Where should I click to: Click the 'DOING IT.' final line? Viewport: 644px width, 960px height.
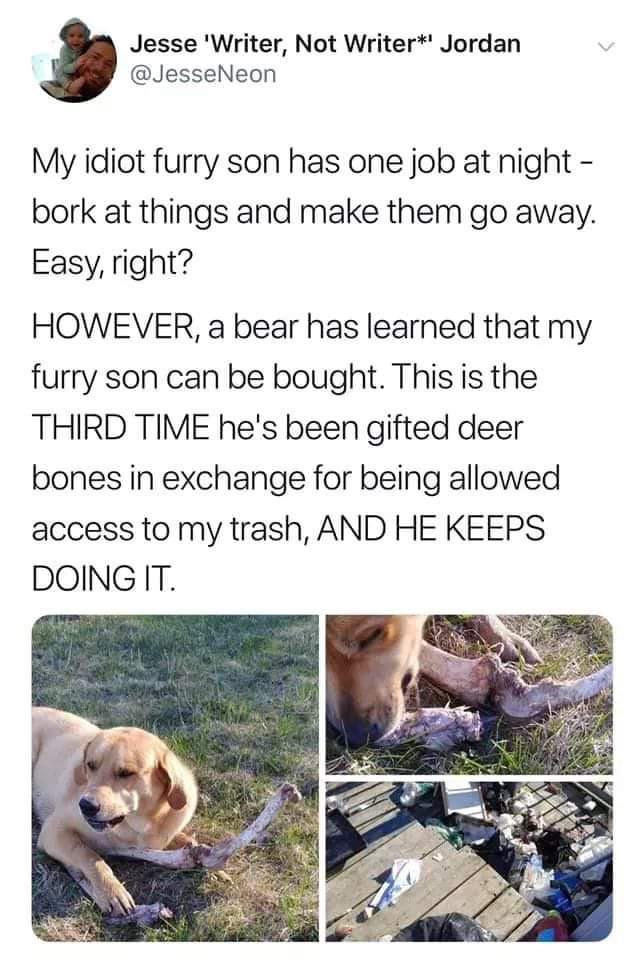(x=104, y=577)
